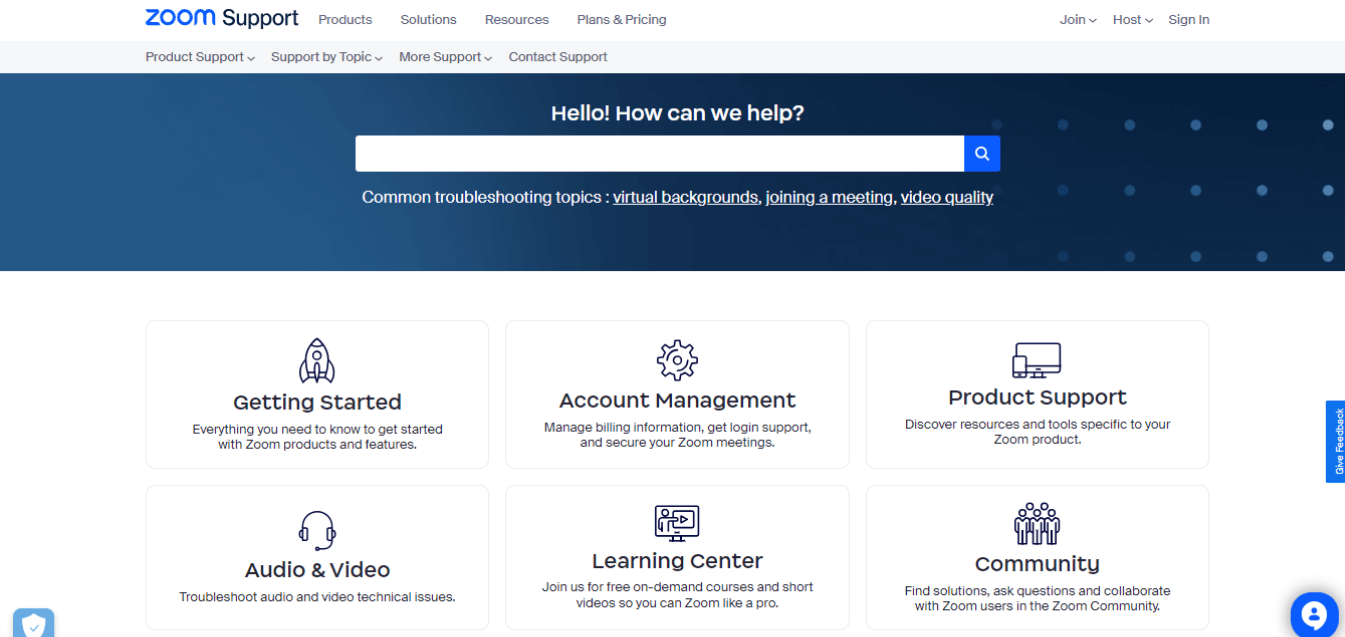Open the video quality troubleshooting link
Image resolution: width=1345 pixels, height=637 pixels.
(947, 197)
